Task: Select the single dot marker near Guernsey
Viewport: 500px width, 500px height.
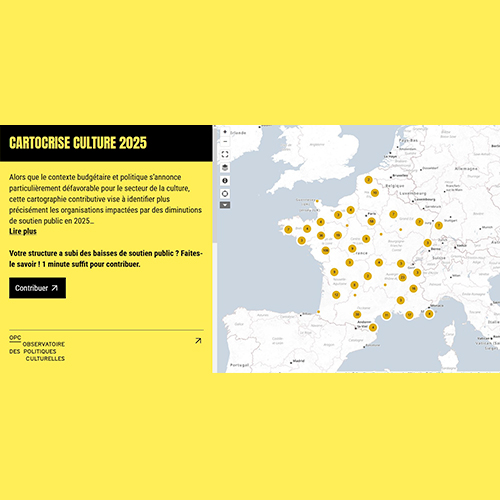Action: [x=317, y=201]
